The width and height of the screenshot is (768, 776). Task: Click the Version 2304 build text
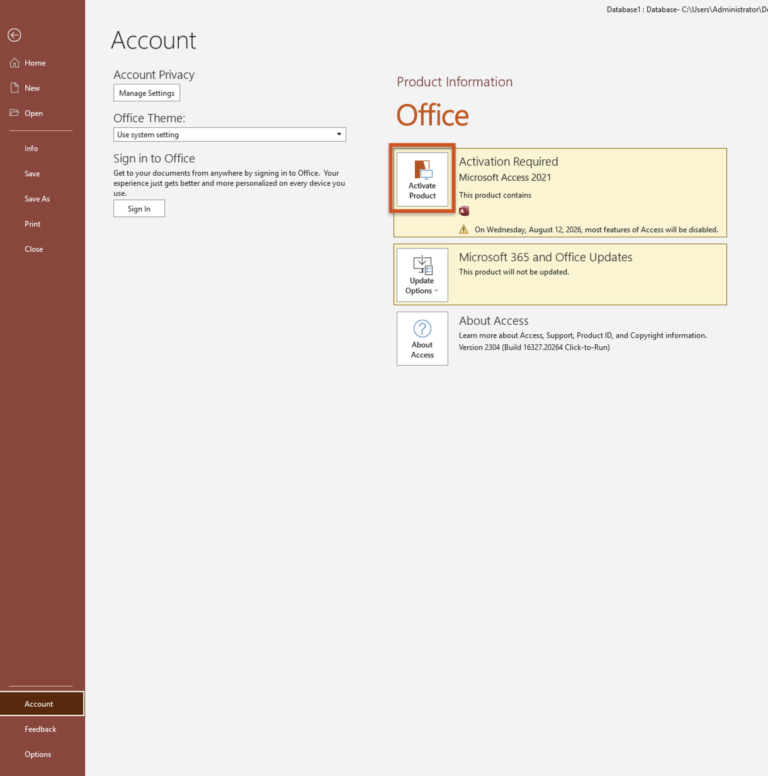(x=534, y=347)
